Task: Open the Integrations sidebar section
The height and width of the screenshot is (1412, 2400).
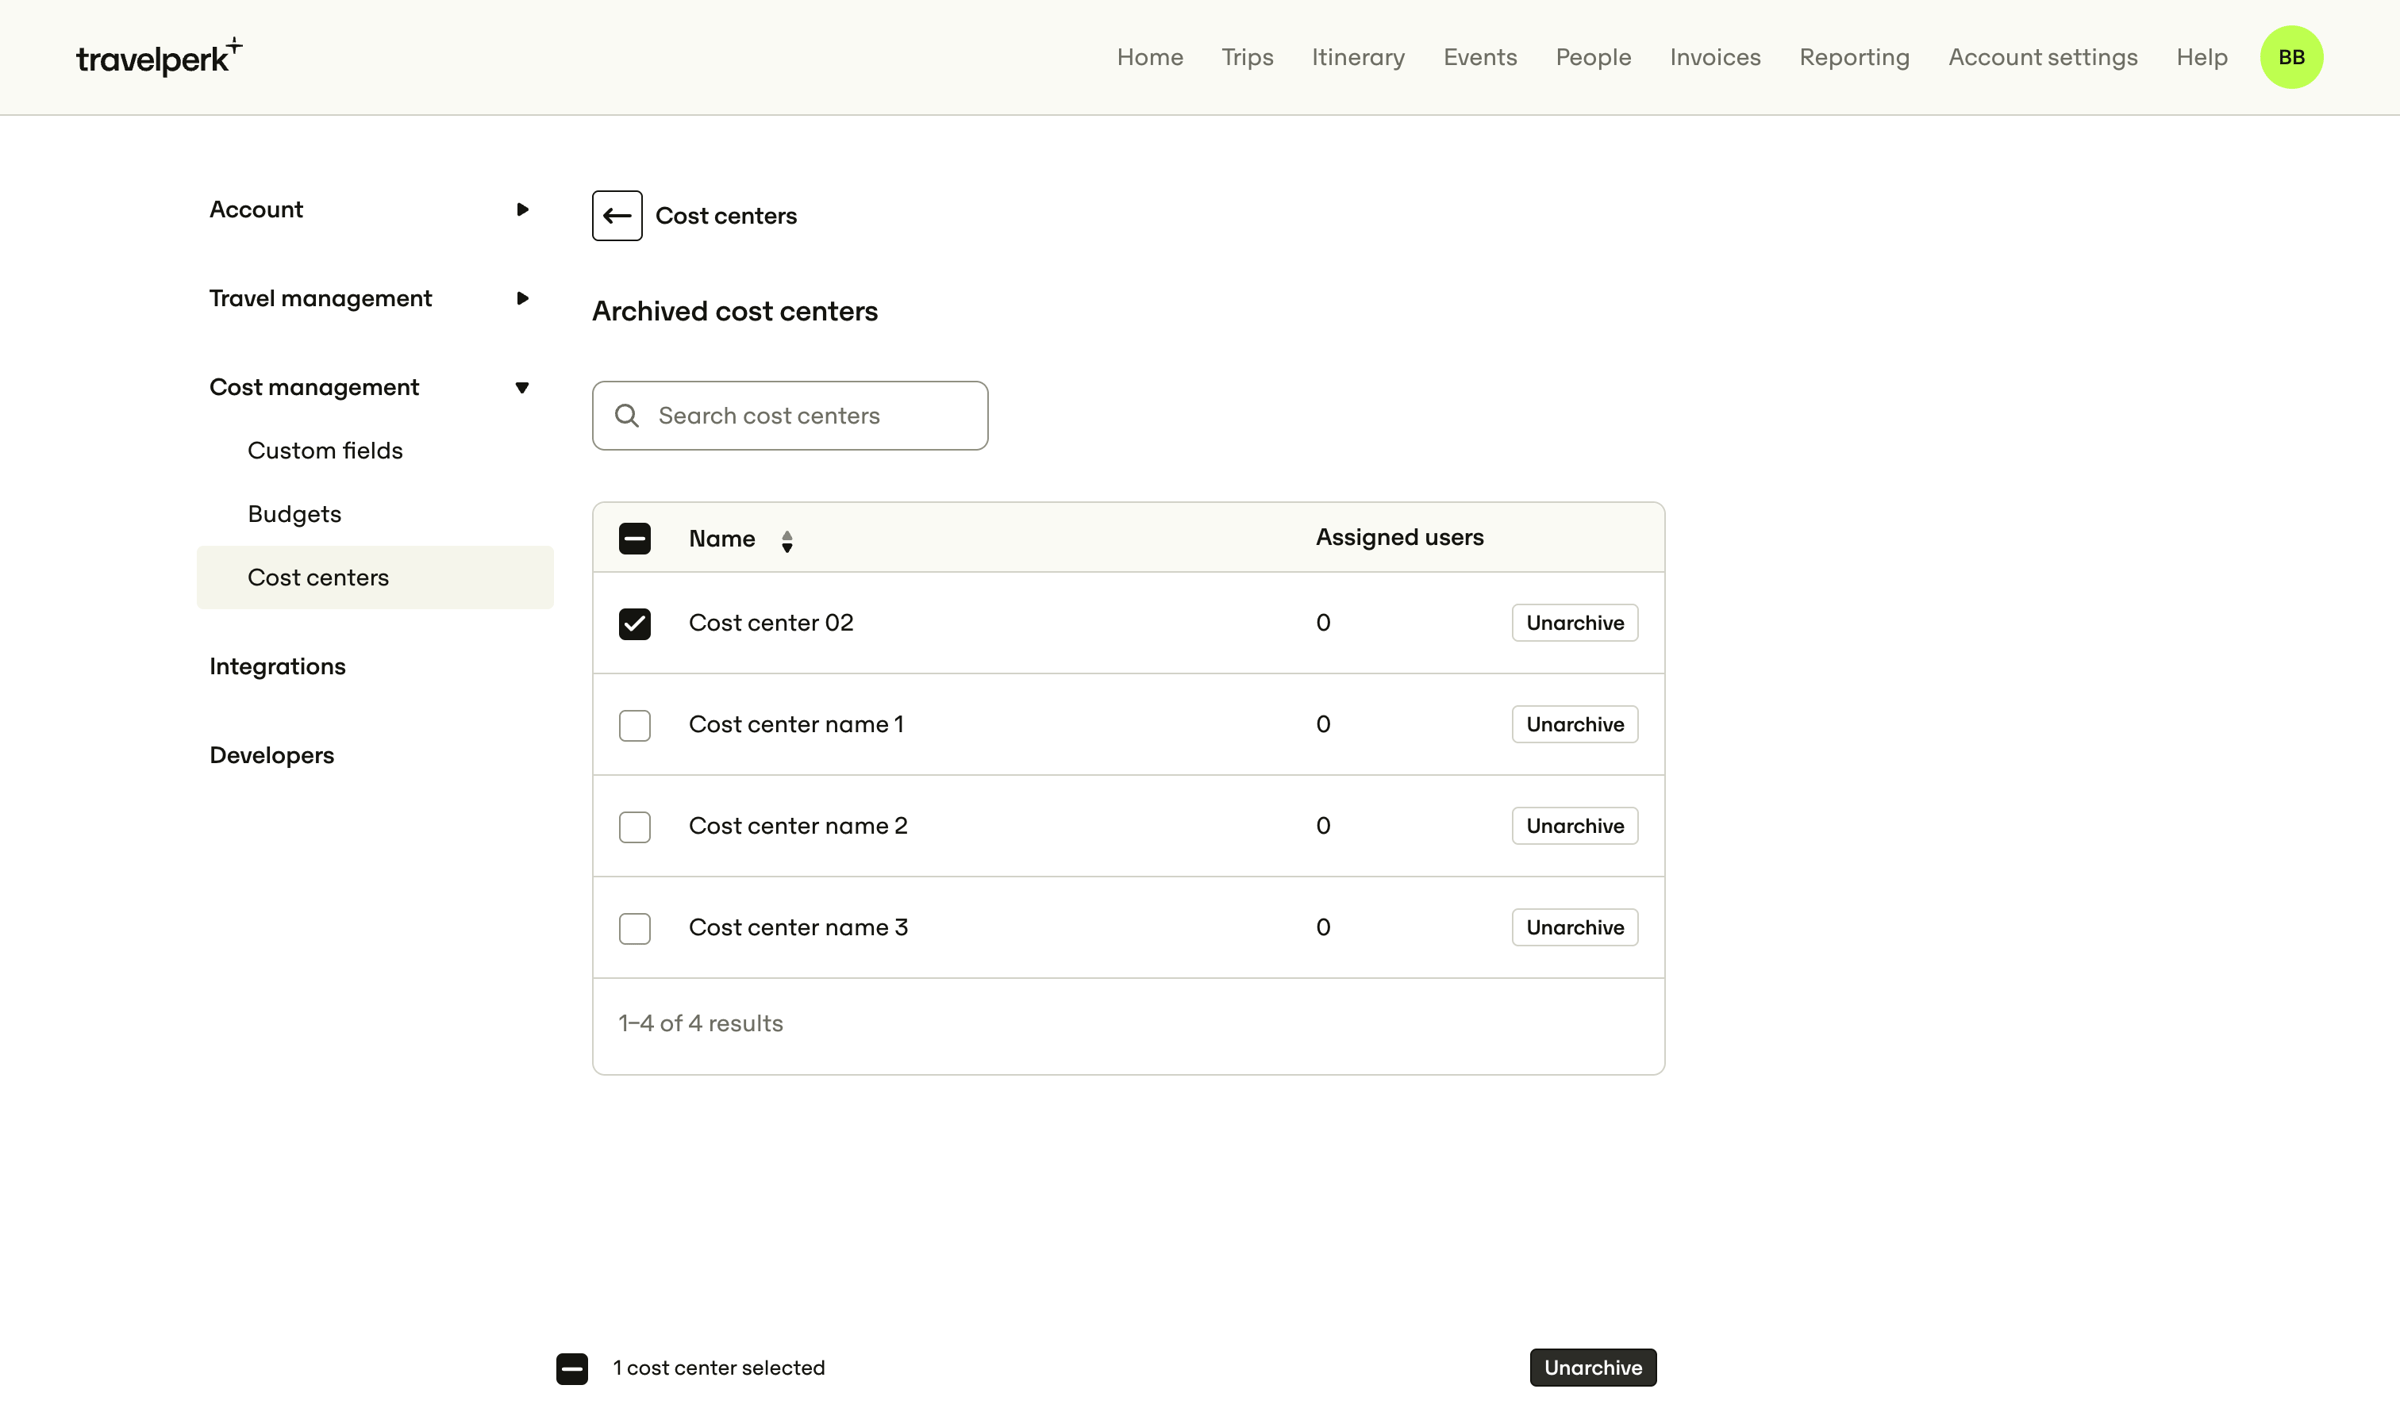Action: pyautogui.click(x=277, y=667)
